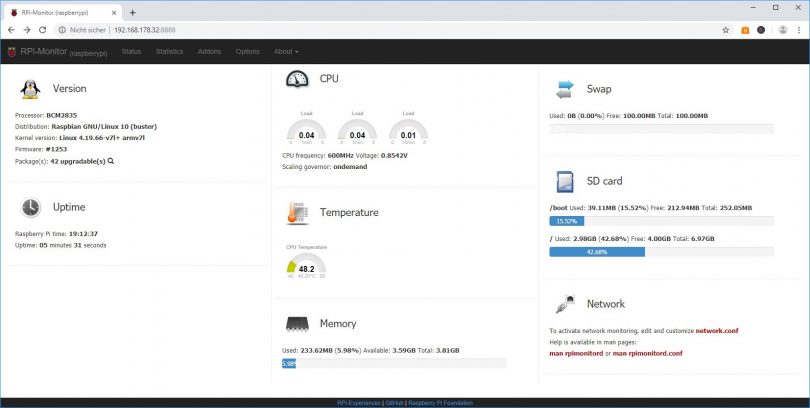Reload the page with refresh icon
The height and width of the screenshot is (408, 810).
coord(42,30)
